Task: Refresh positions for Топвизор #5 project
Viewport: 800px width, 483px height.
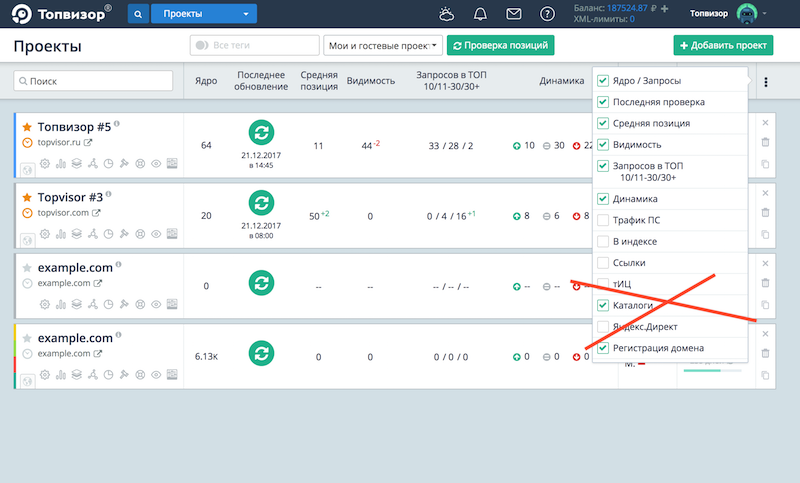Action: pos(261,132)
